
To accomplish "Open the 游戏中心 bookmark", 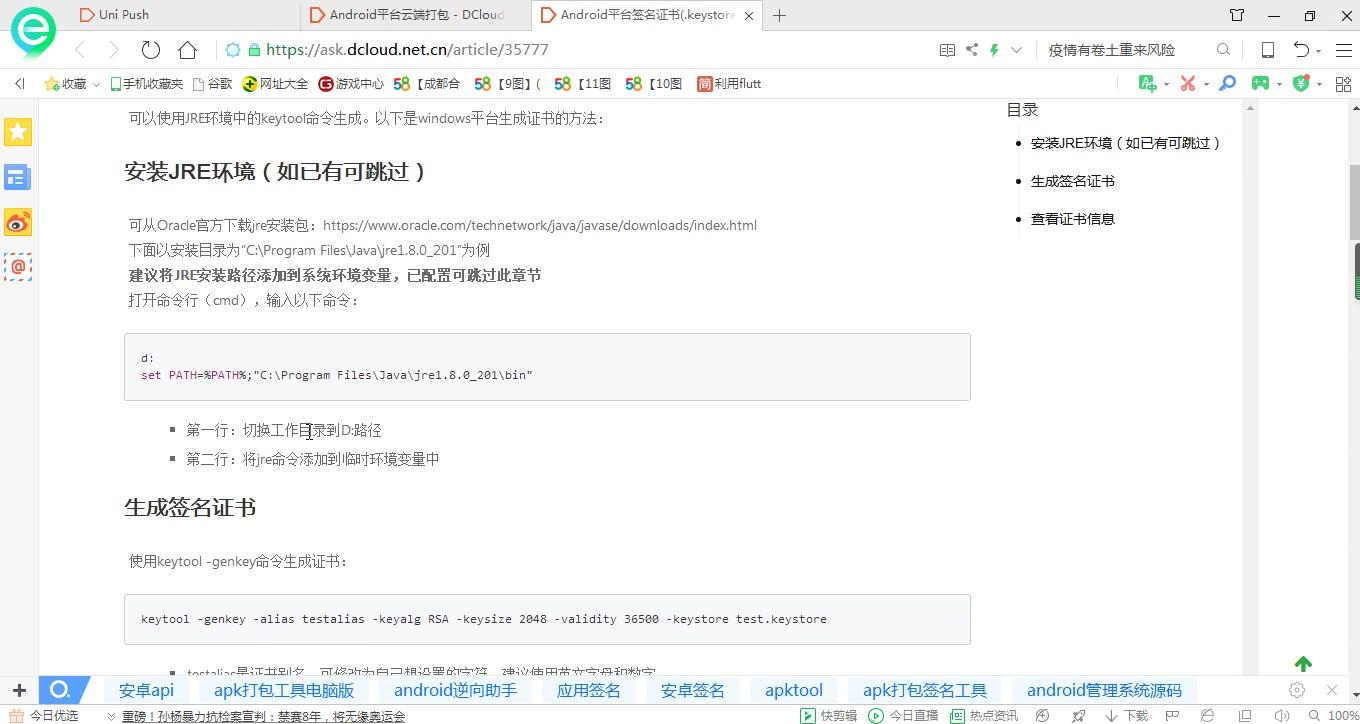I will [x=351, y=84].
